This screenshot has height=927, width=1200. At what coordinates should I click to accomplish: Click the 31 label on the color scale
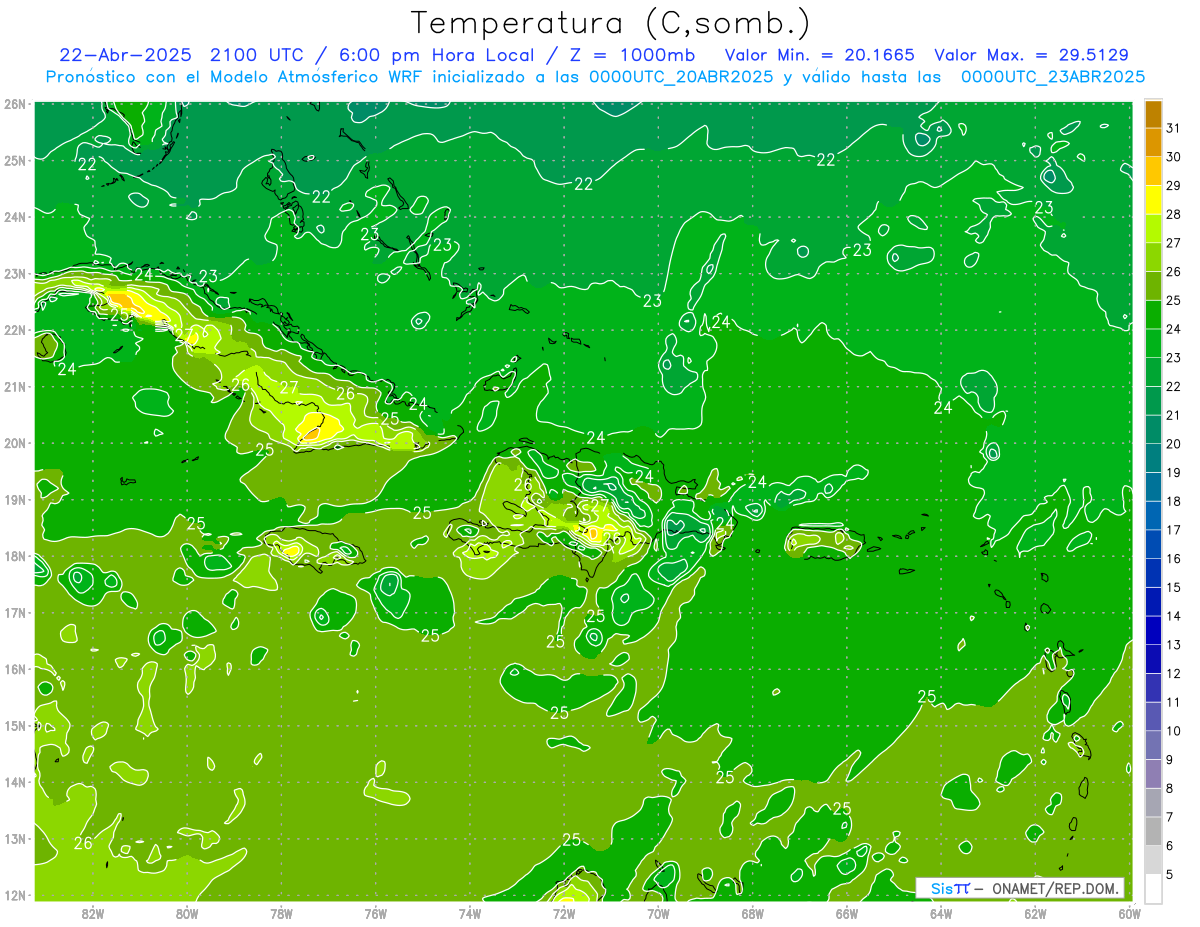click(1174, 128)
